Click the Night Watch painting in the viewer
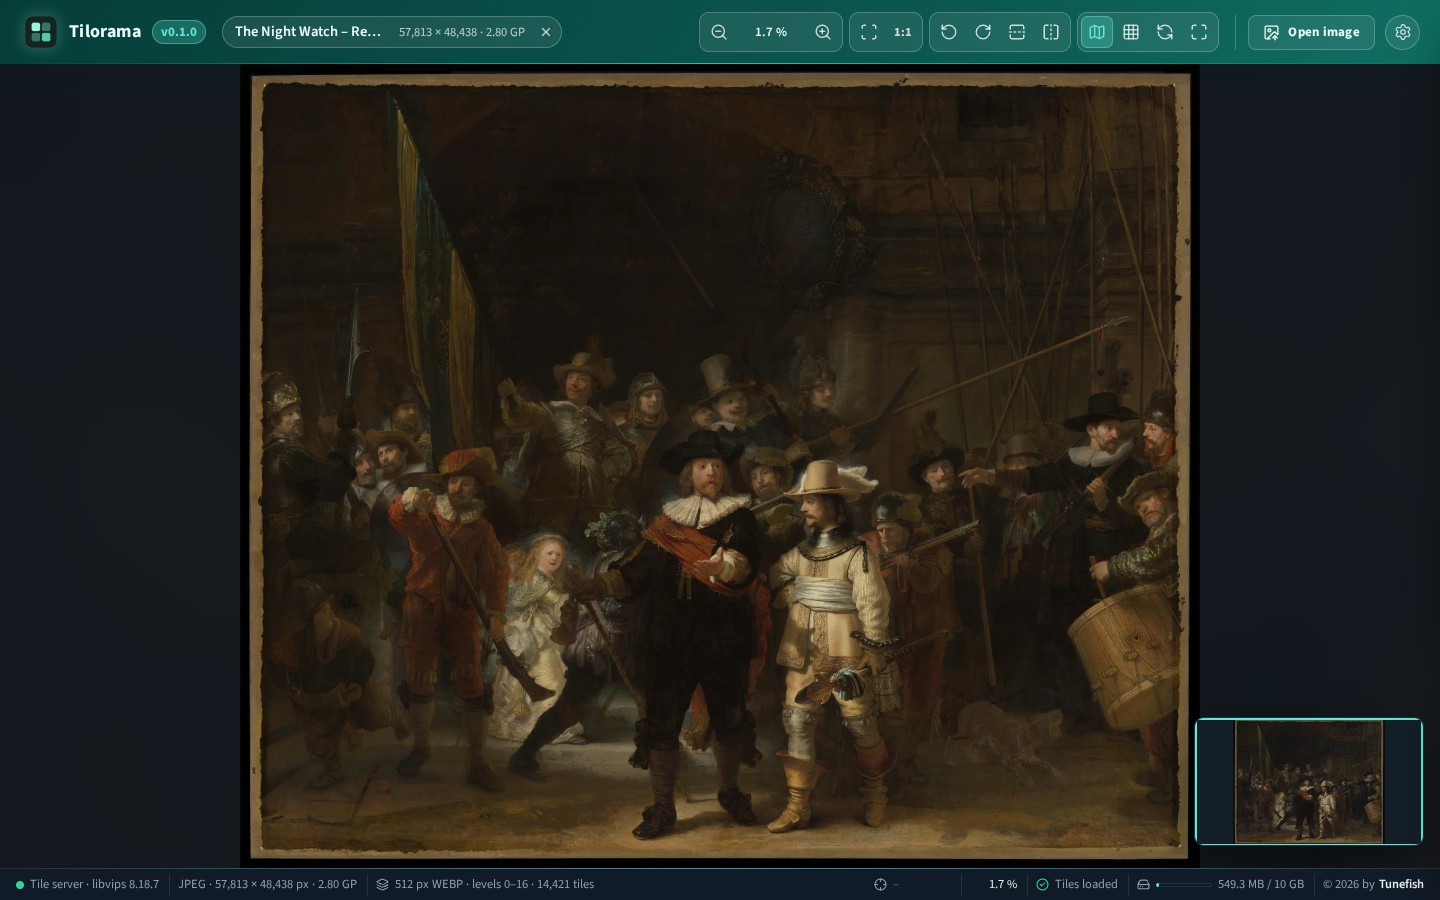Image resolution: width=1440 pixels, height=900 pixels. [x=720, y=466]
